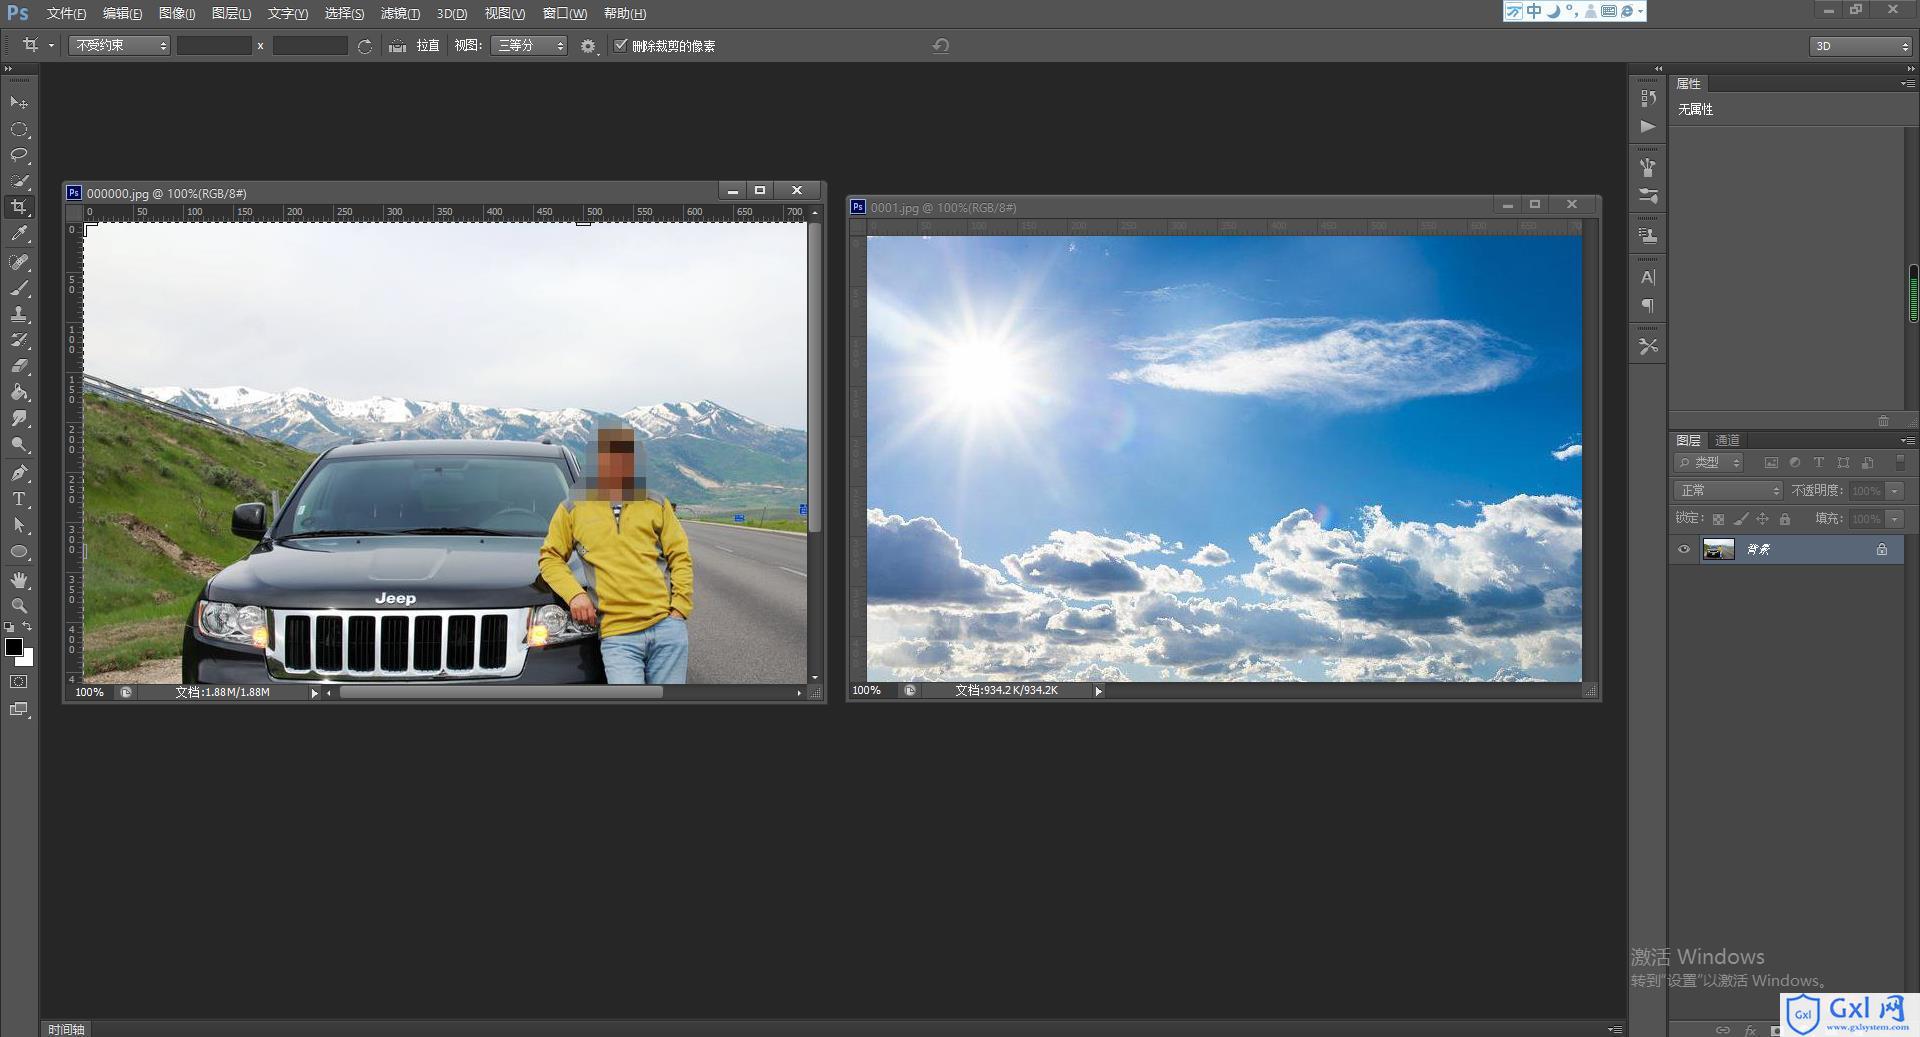Select the Move tool

click(x=19, y=103)
